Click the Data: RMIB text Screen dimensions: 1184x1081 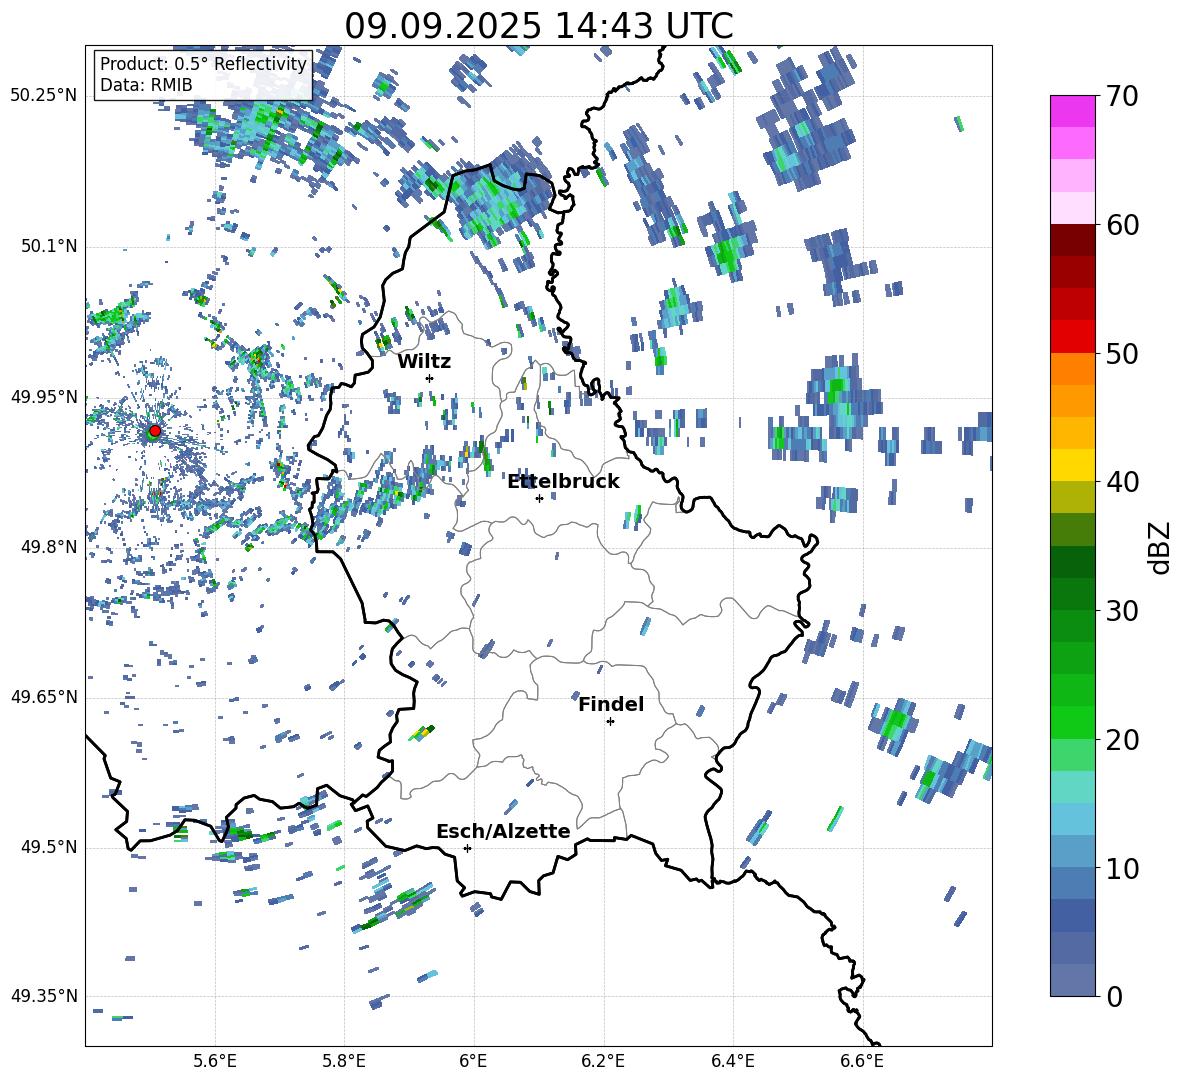coord(146,85)
